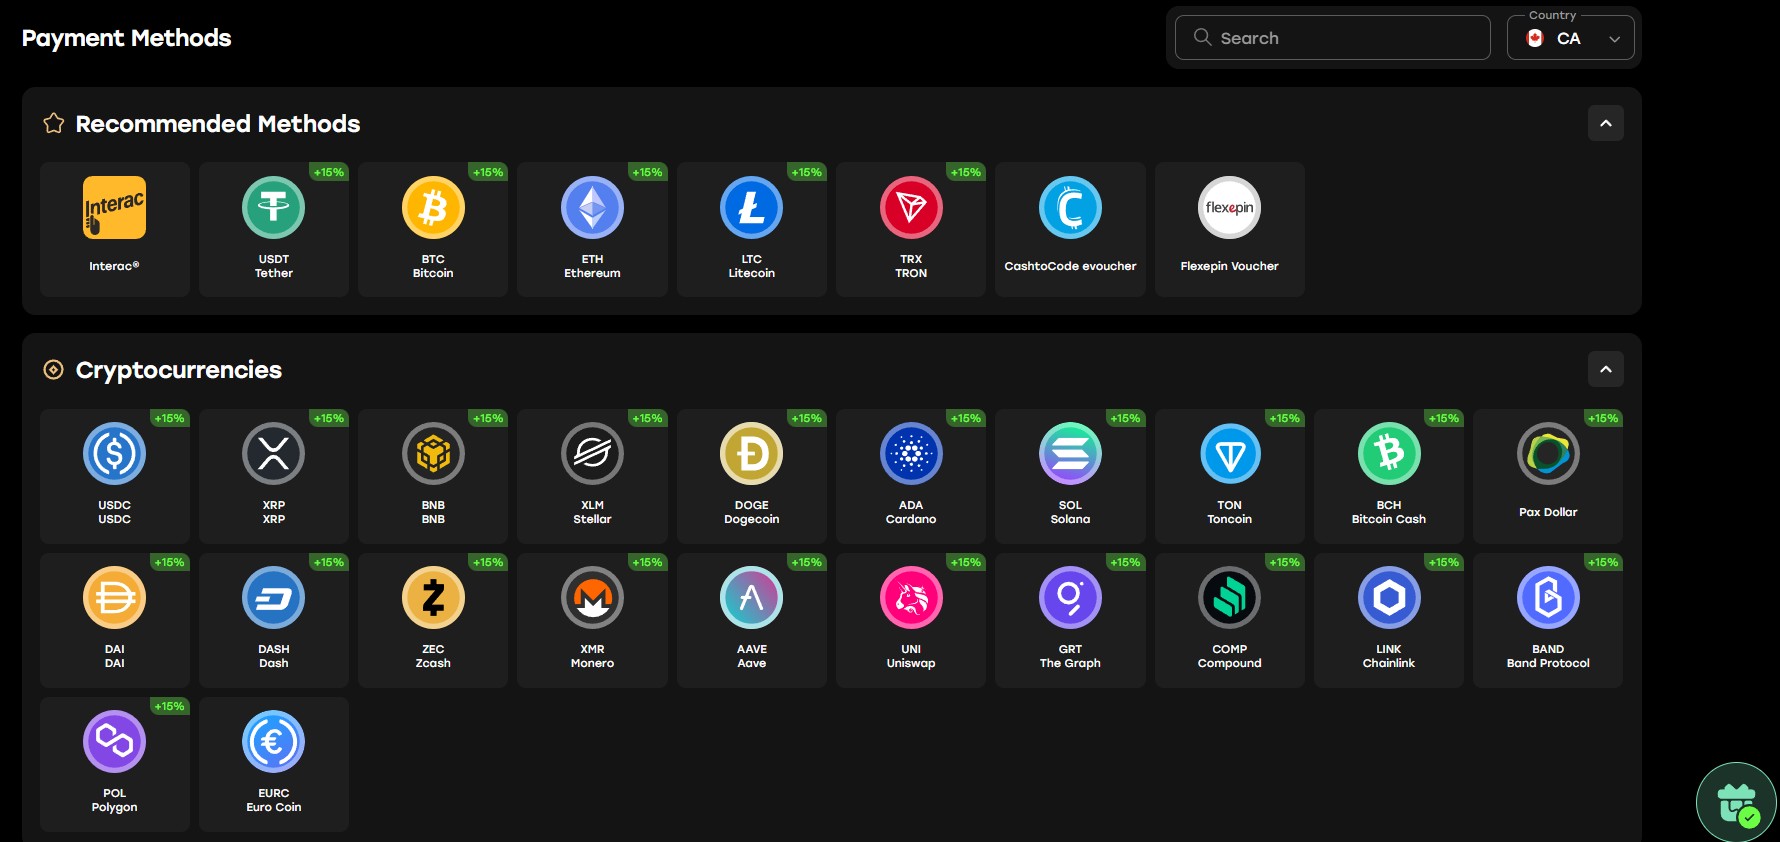
Task: Open the CashtoCode evoucher option
Action: click(x=1070, y=229)
